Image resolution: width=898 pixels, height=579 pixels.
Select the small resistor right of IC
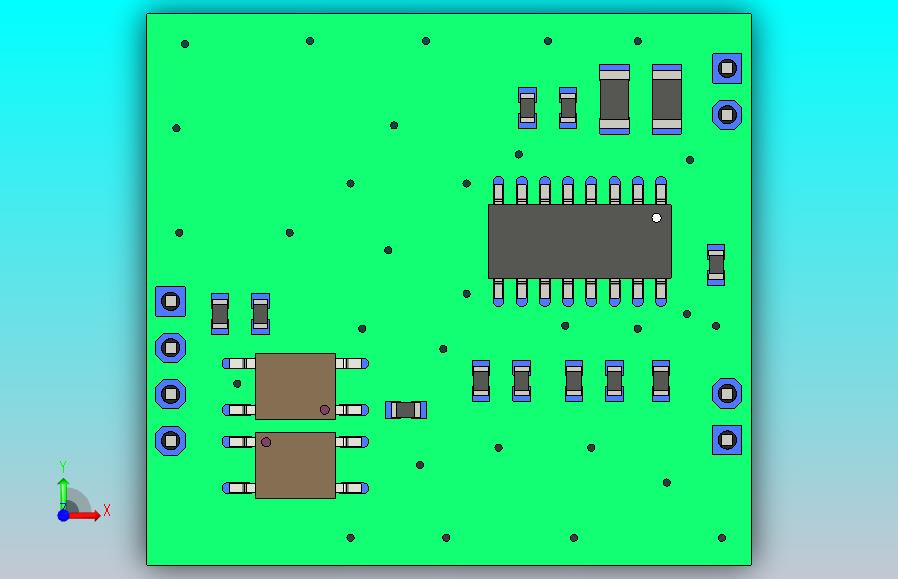tap(716, 265)
